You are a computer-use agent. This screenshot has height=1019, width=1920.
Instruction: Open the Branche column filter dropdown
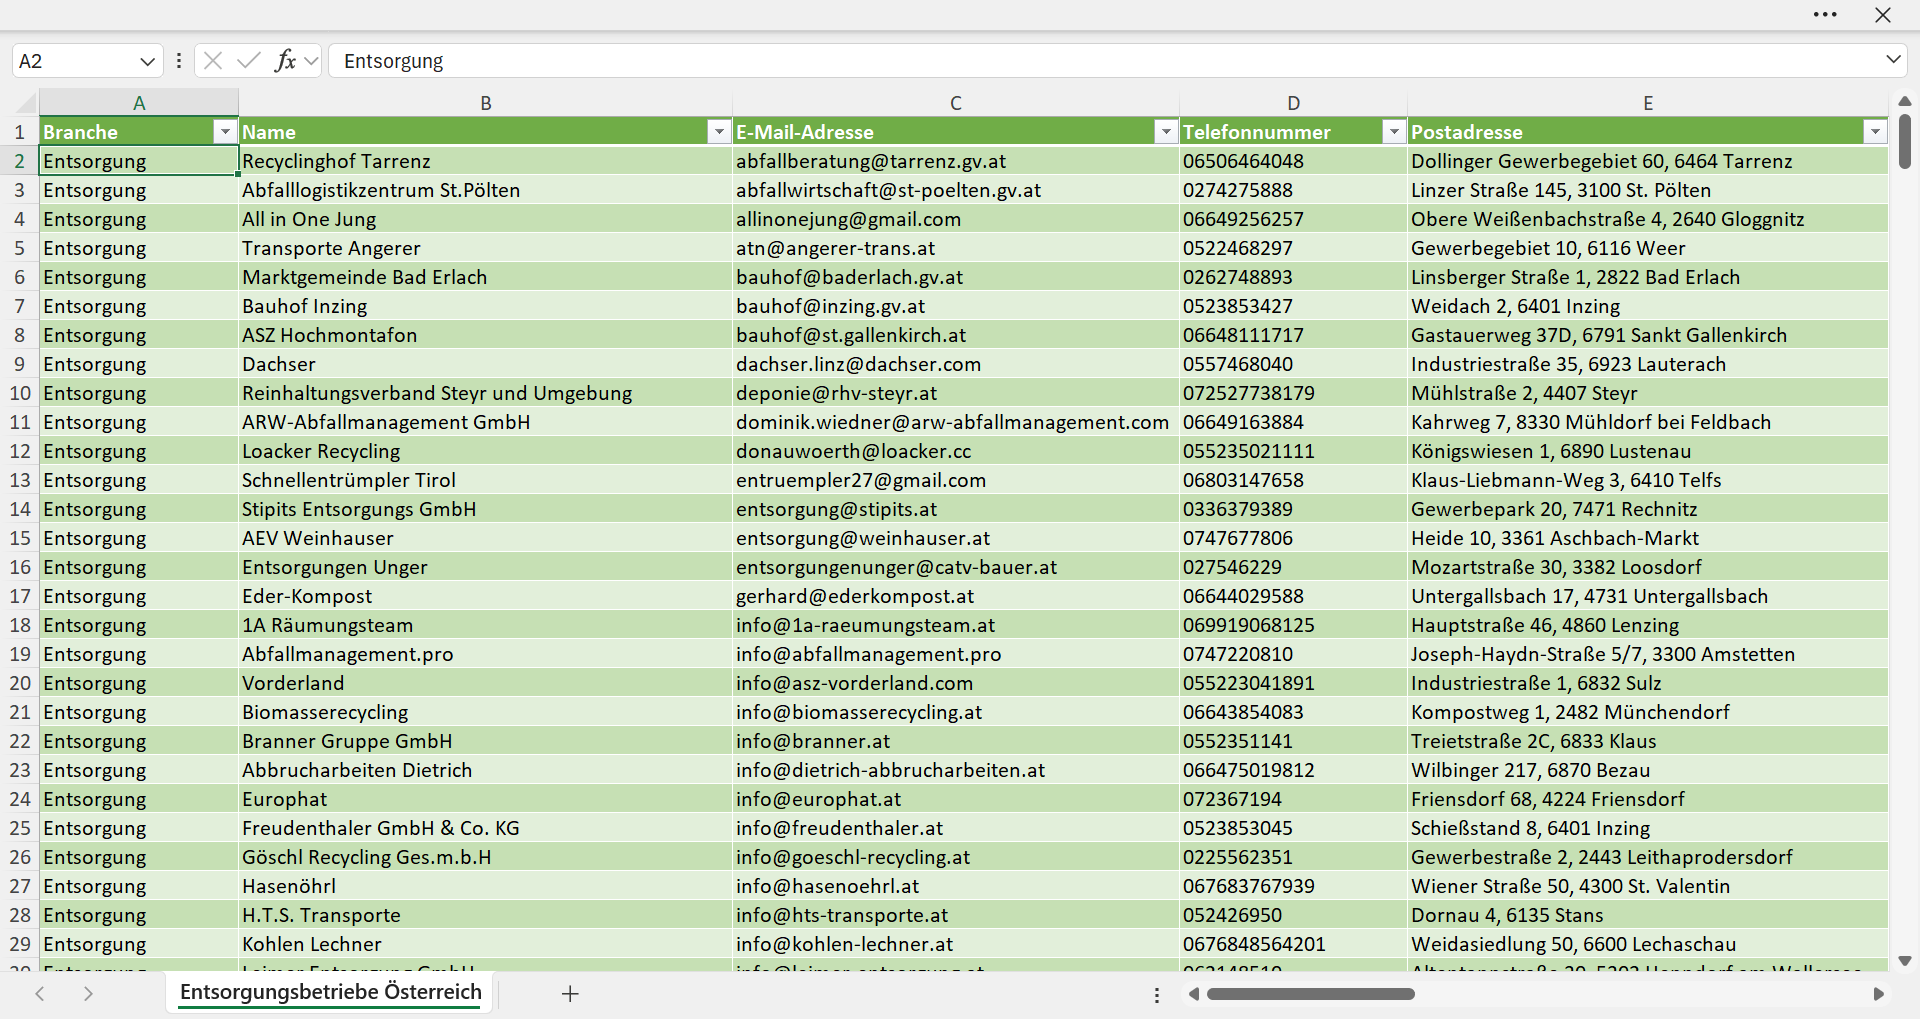tap(225, 132)
